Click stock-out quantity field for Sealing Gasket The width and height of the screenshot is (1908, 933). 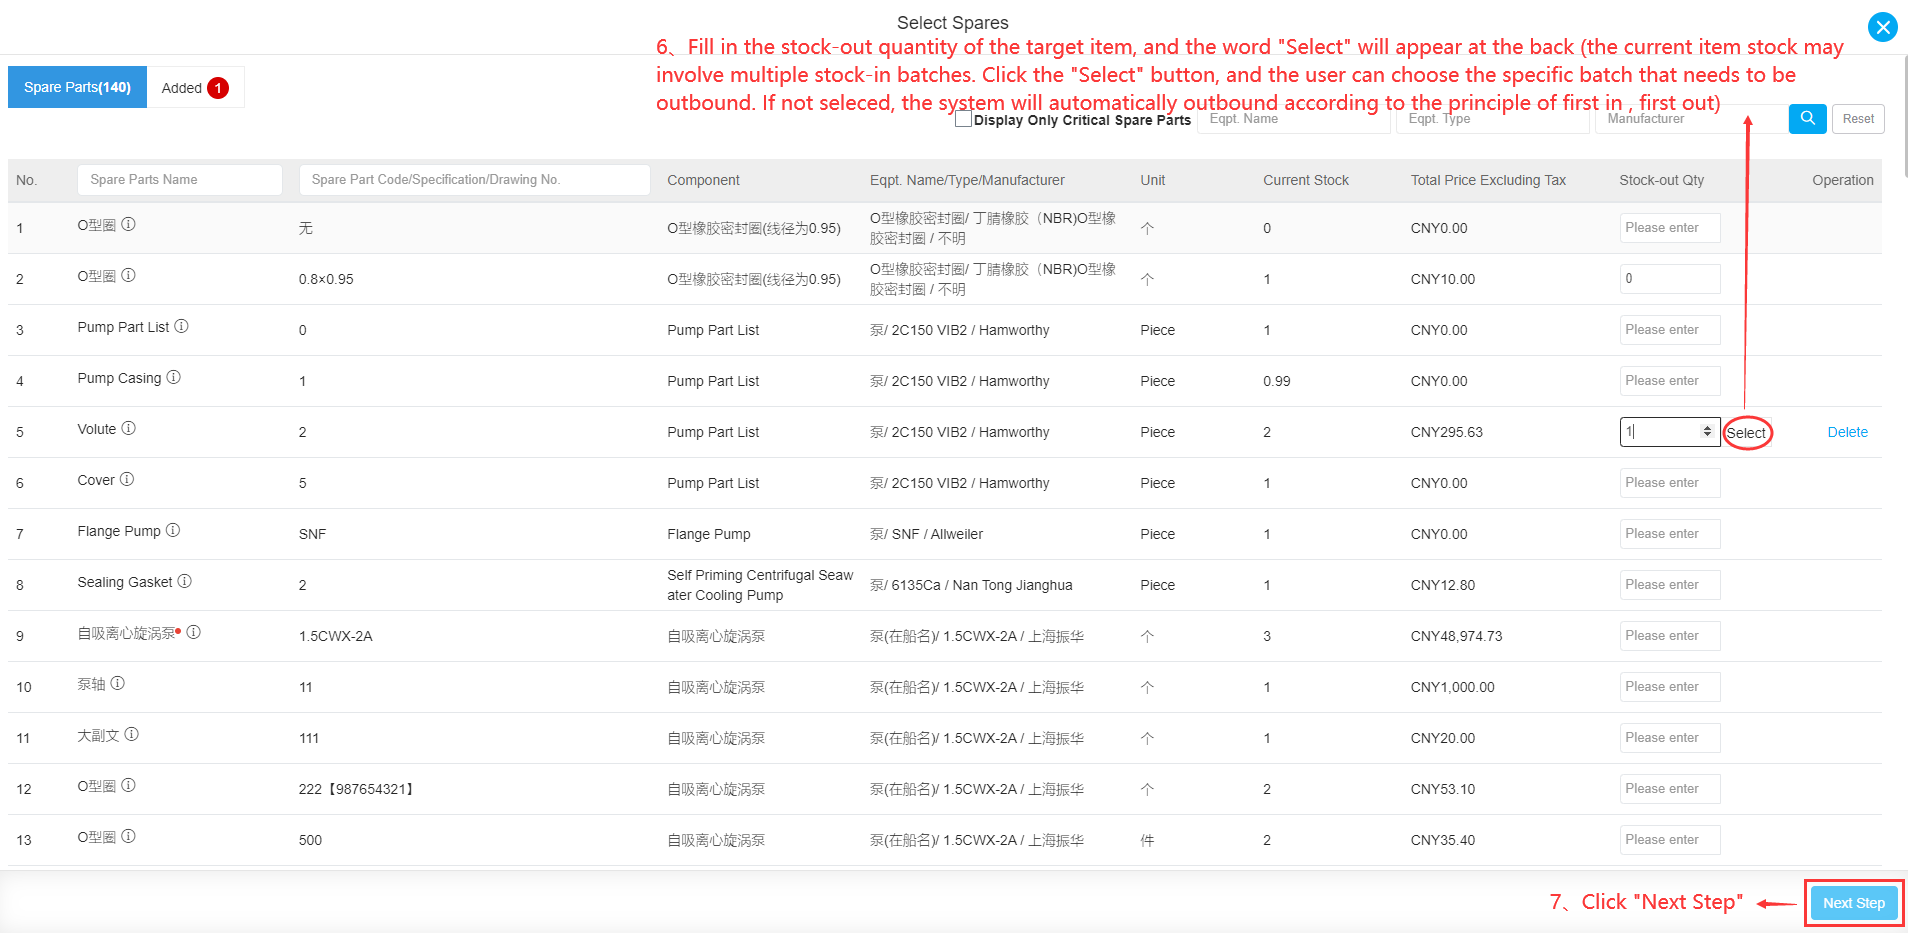pyautogui.click(x=1669, y=585)
